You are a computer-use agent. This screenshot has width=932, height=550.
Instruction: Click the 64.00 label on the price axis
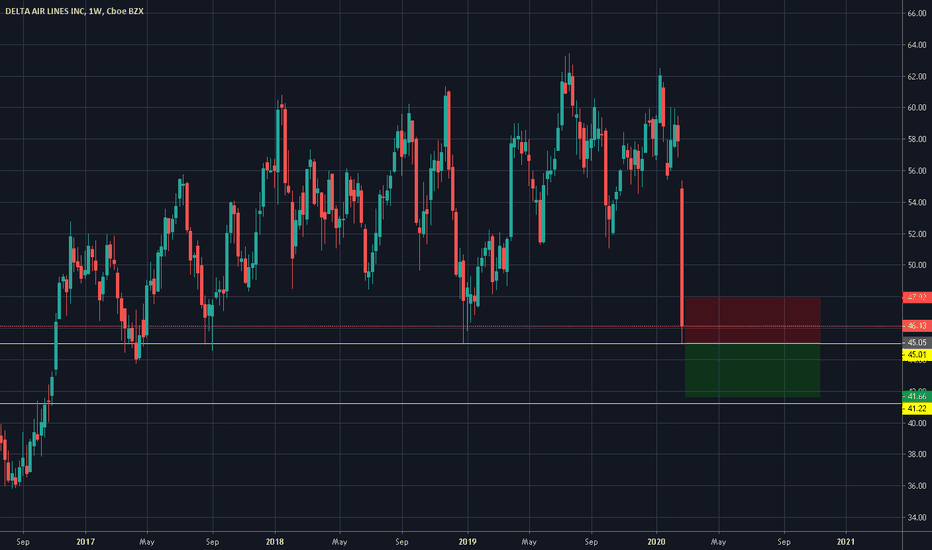tap(917, 45)
